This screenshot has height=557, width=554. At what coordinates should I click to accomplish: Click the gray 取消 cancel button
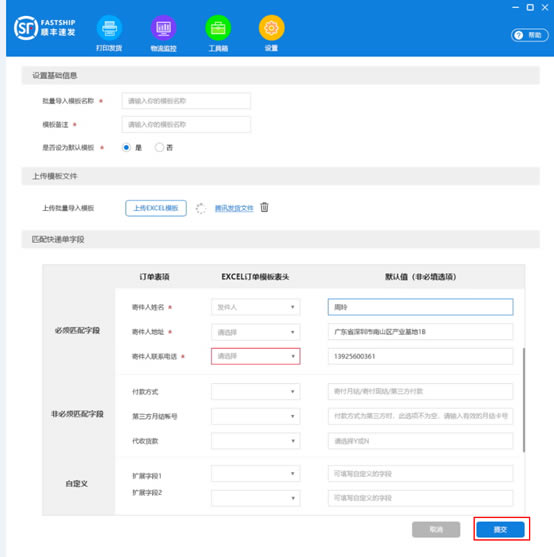click(436, 529)
